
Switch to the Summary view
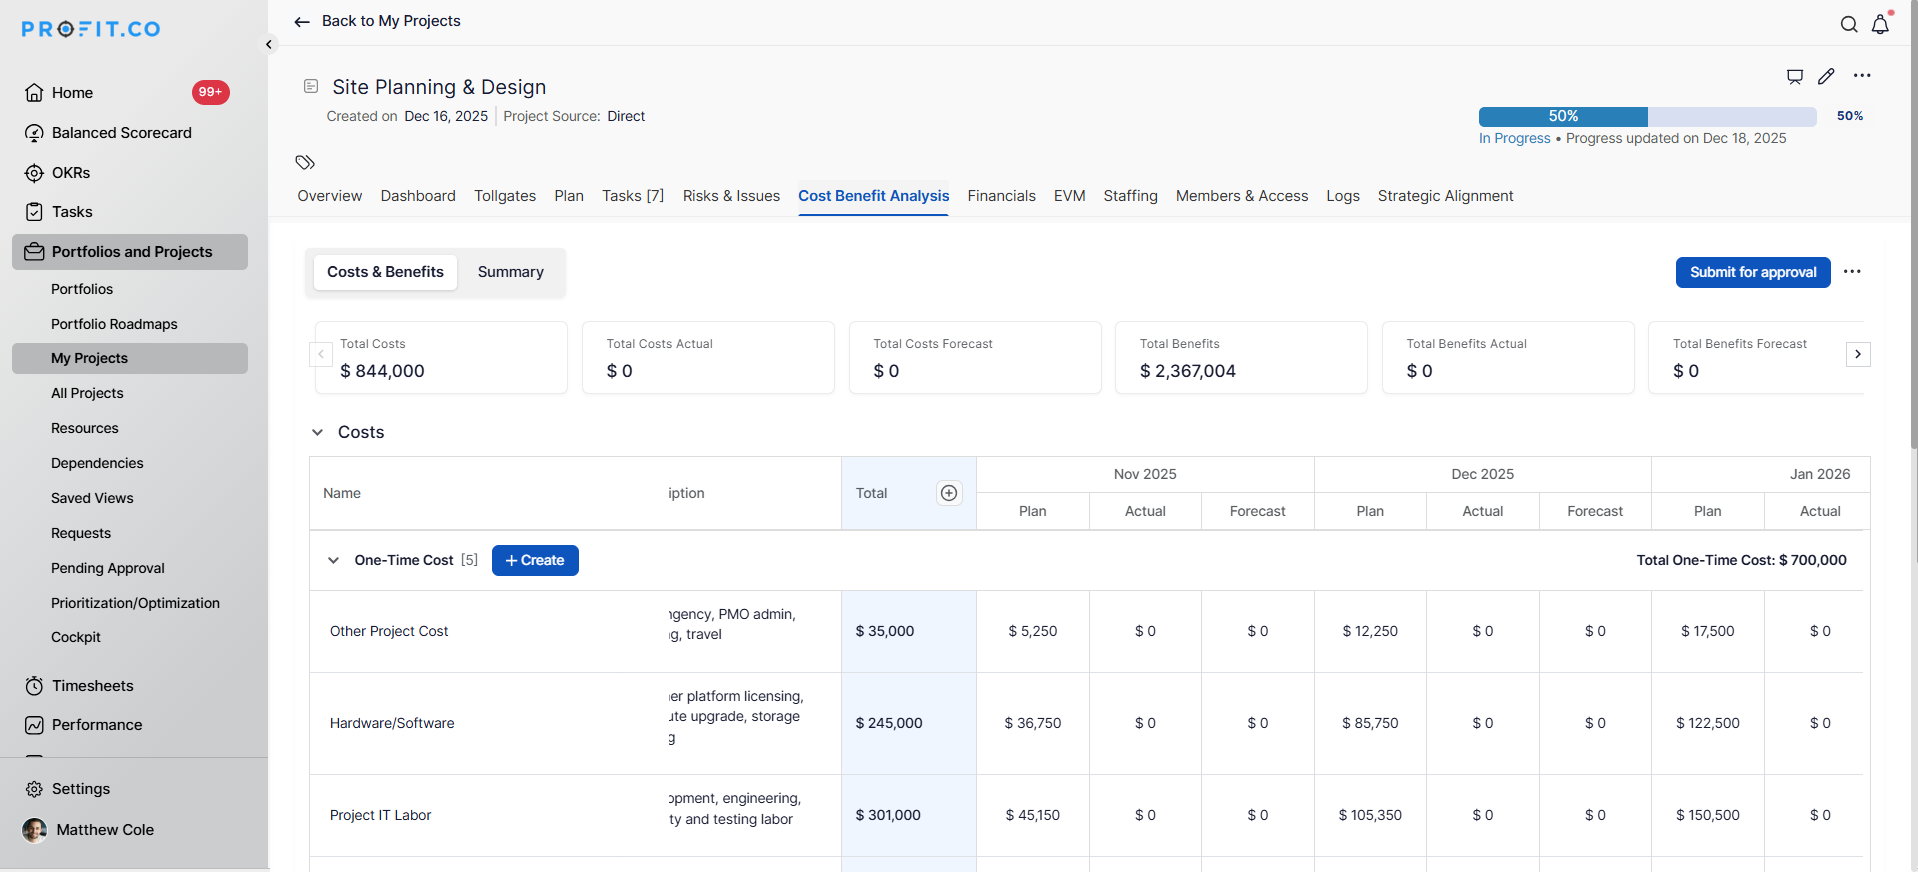tap(510, 272)
